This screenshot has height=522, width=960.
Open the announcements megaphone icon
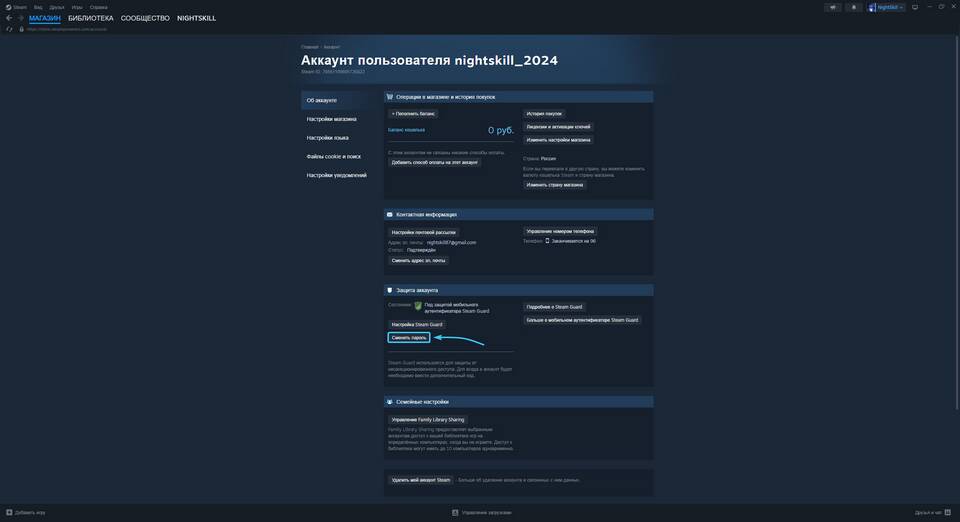coord(832,7)
